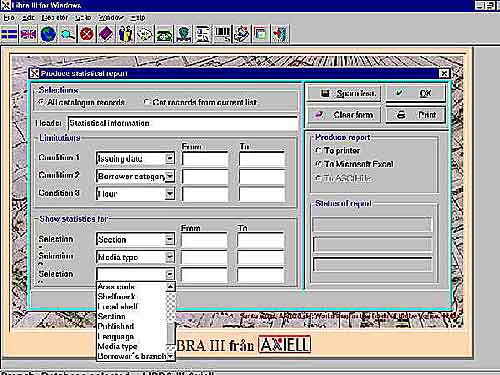The width and height of the screenshot is (500, 375).
Task: Click the Print button
Action: pos(416,115)
